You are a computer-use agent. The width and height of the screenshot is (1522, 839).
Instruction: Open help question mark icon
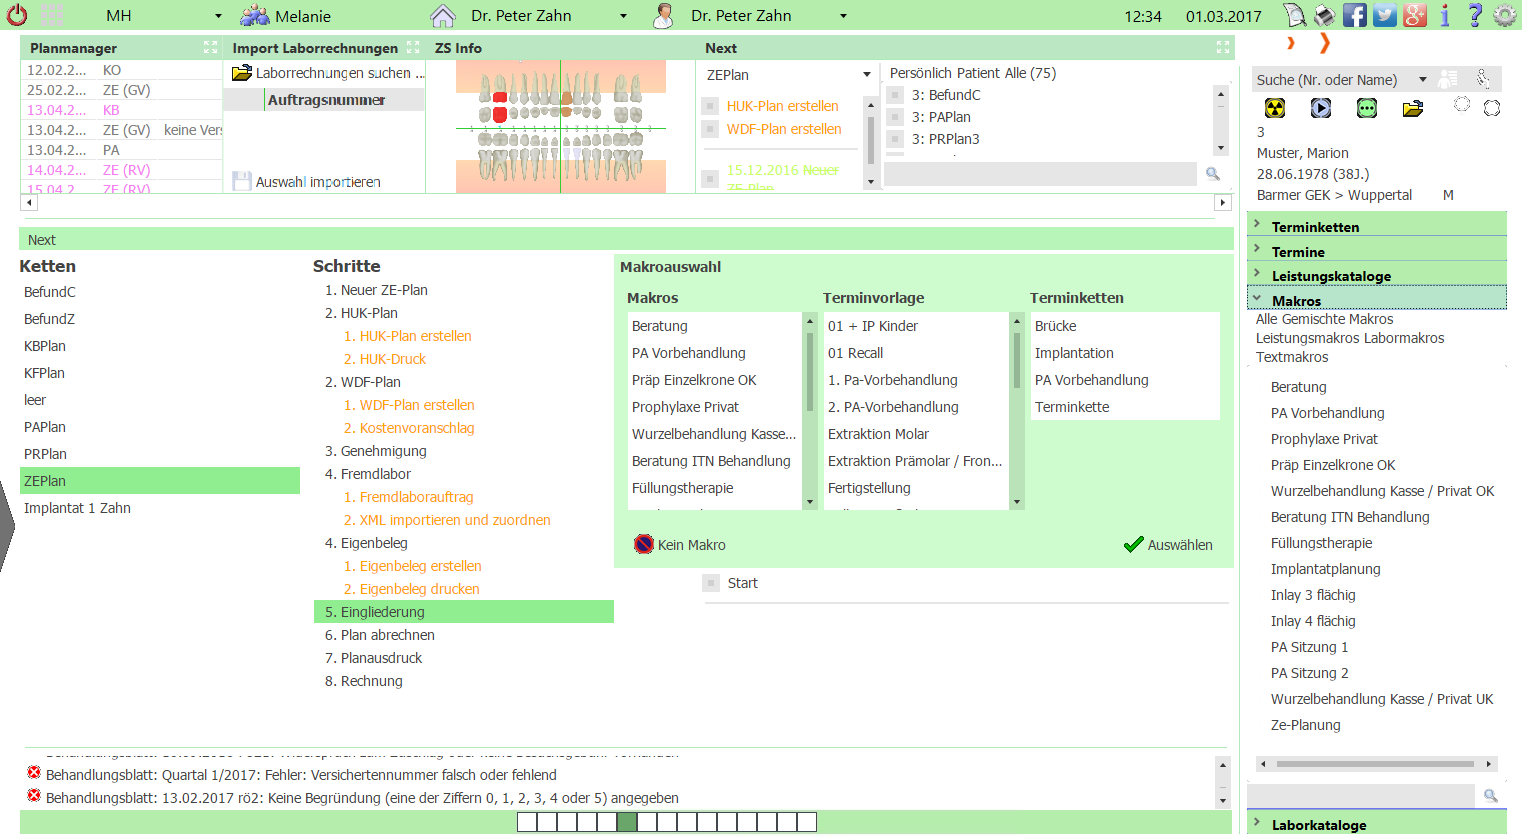[x=1475, y=15]
